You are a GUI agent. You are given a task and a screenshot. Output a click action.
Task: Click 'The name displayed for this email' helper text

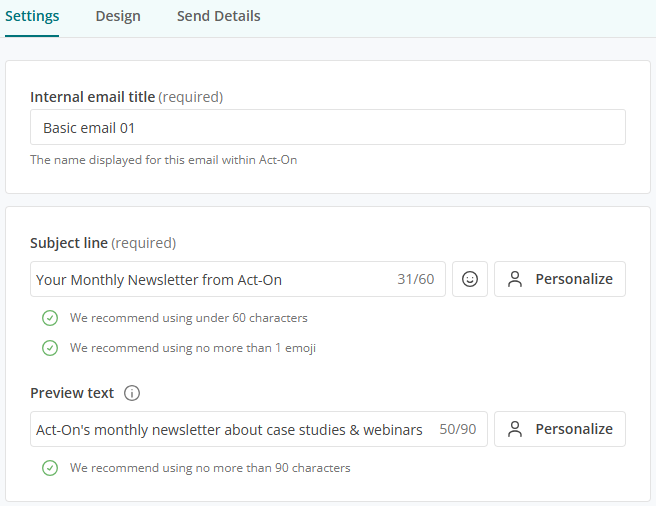(x=164, y=160)
